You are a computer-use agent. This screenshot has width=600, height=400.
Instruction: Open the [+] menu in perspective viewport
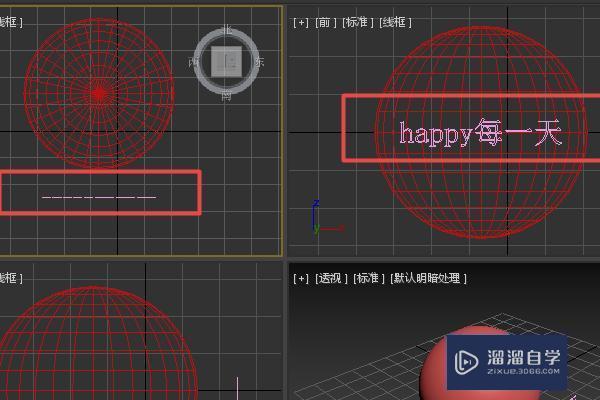pyautogui.click(x=301, y=278)
